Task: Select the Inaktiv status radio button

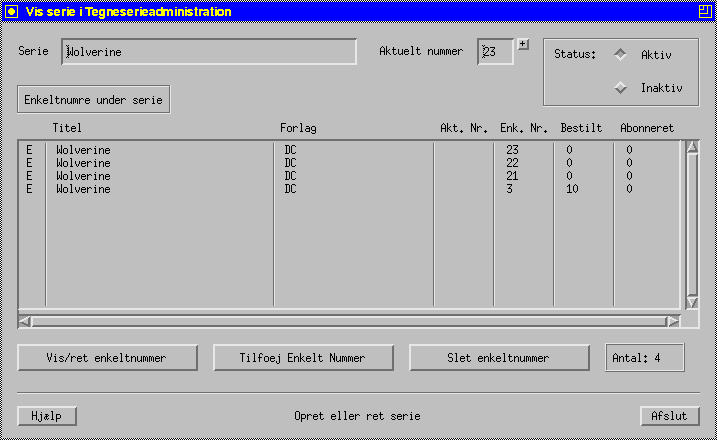Action: click(621, 87)
